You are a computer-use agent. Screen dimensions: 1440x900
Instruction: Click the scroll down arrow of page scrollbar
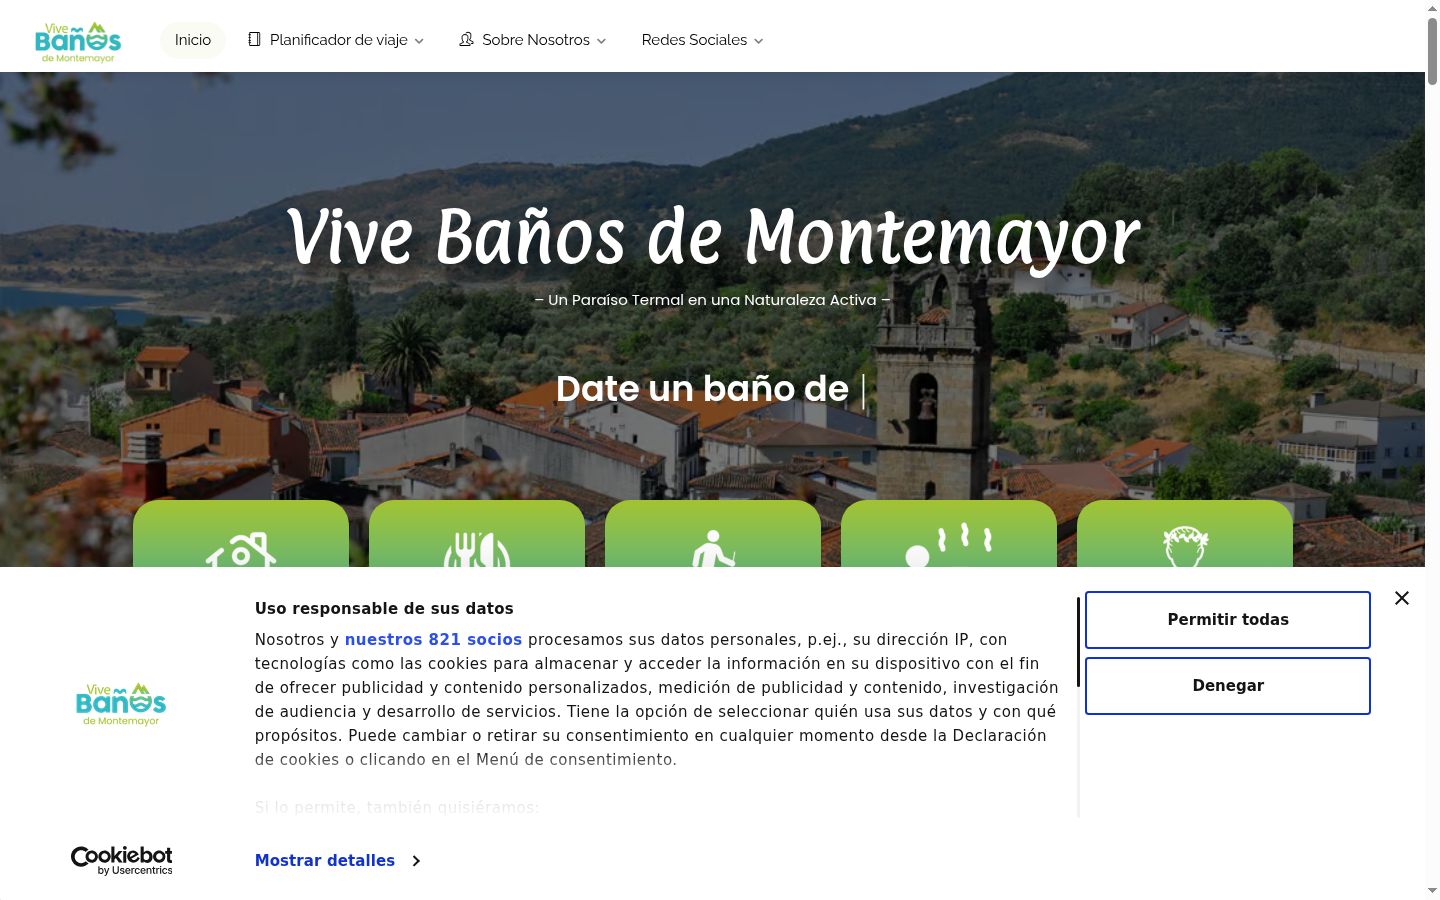point(1432,891)
